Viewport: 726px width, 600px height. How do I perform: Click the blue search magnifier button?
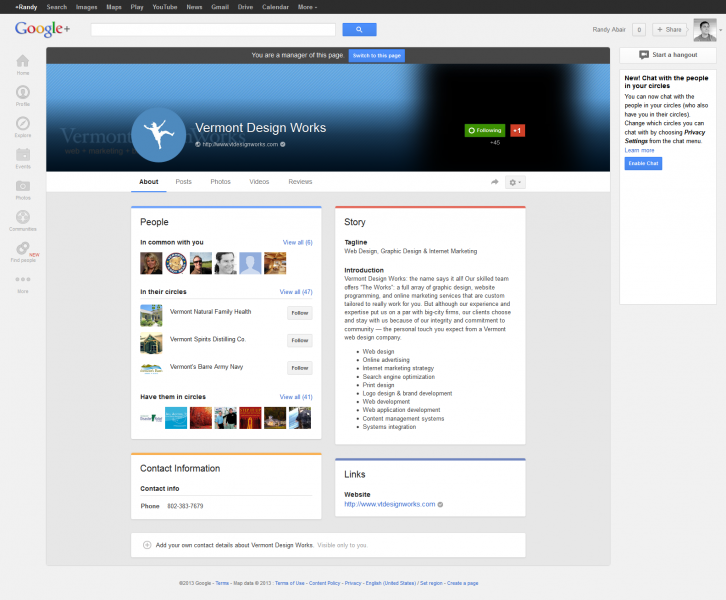359,30
